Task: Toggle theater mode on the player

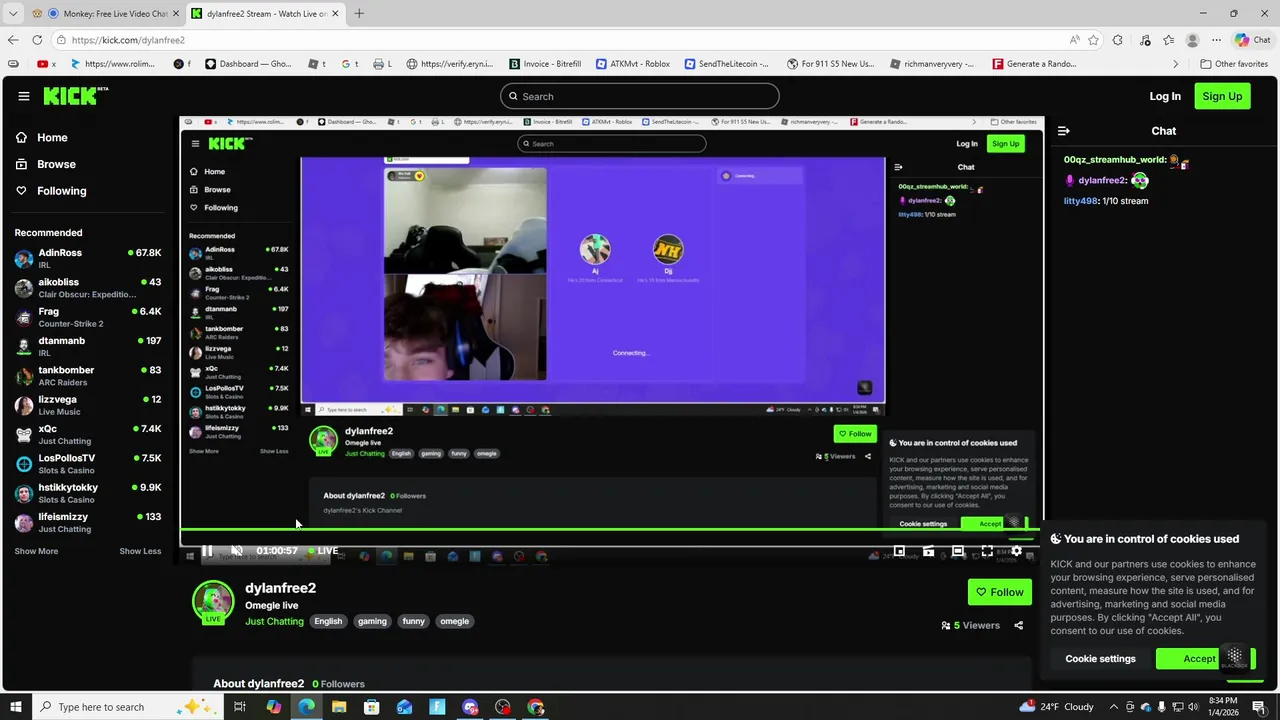Action: tap(958, 551)
